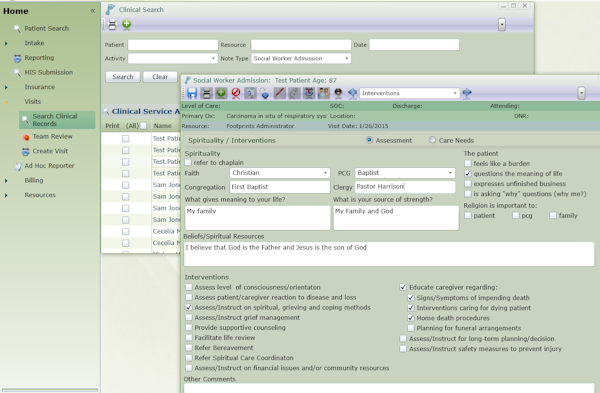600x393 pixels.
Task: Open the Visits sidebar node
Action: 32,102
